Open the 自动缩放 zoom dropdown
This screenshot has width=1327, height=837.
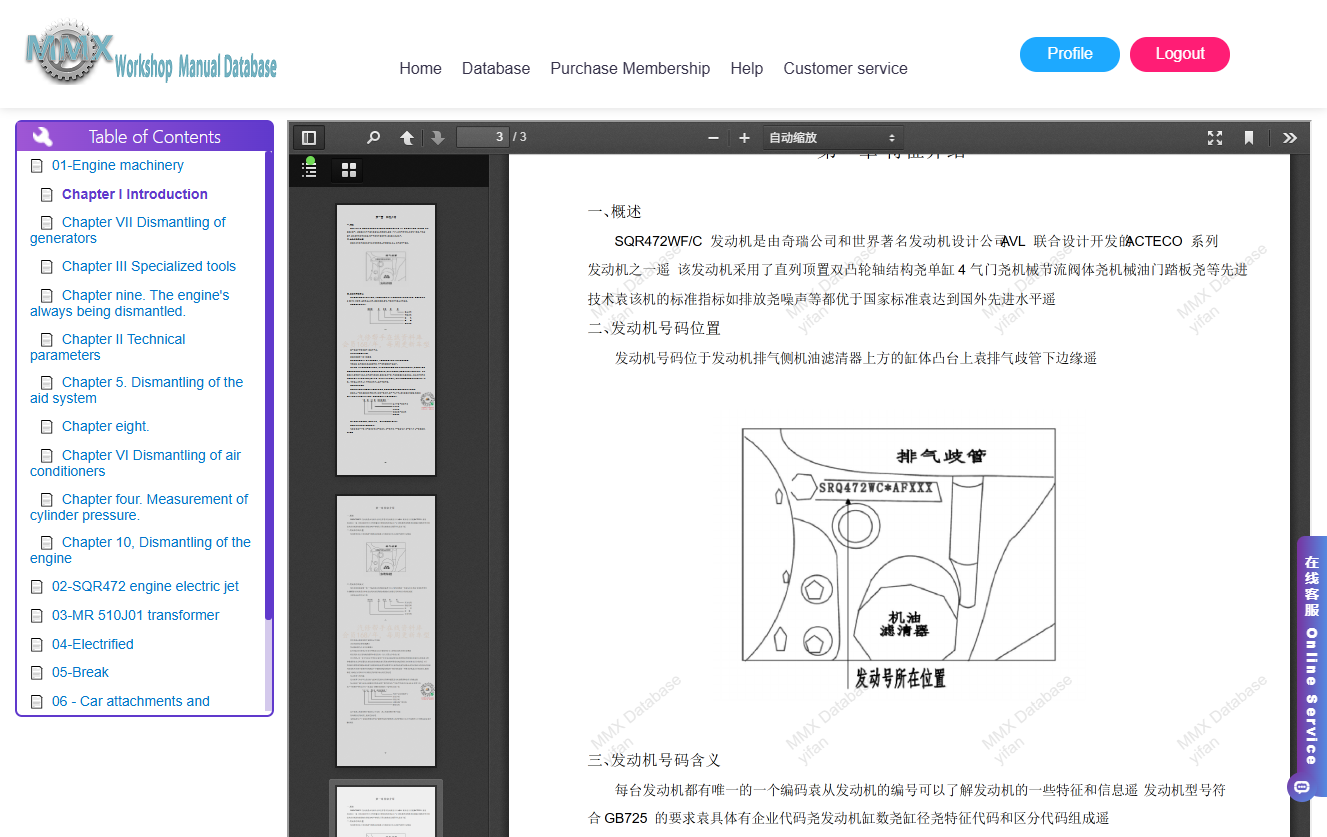(833, 138)
